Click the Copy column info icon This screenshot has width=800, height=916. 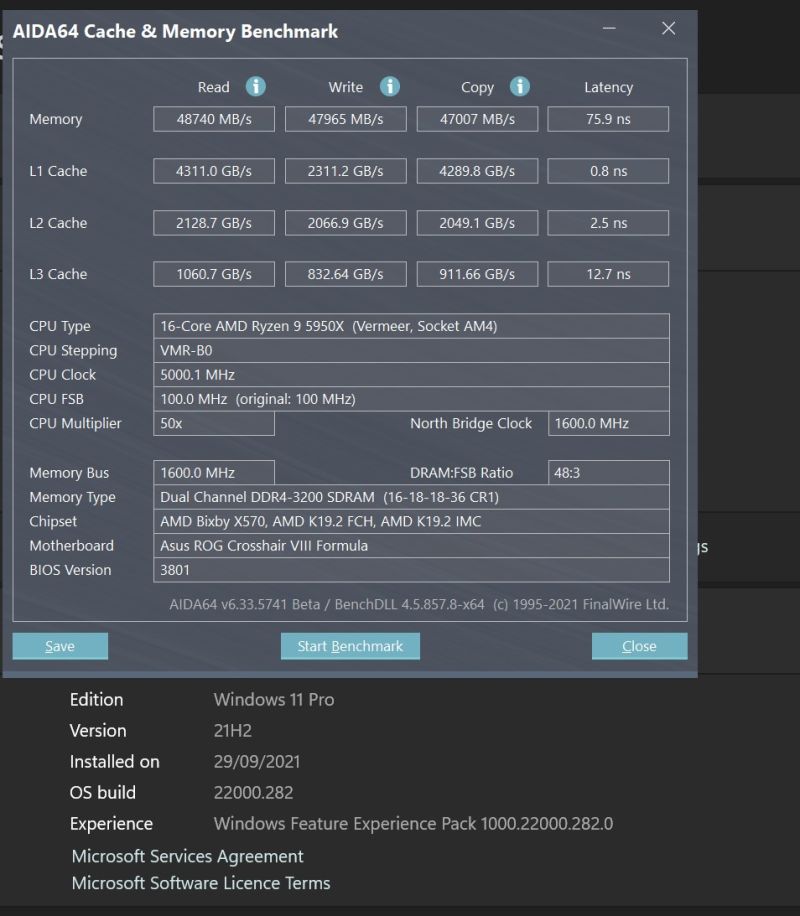pos(519,87)
